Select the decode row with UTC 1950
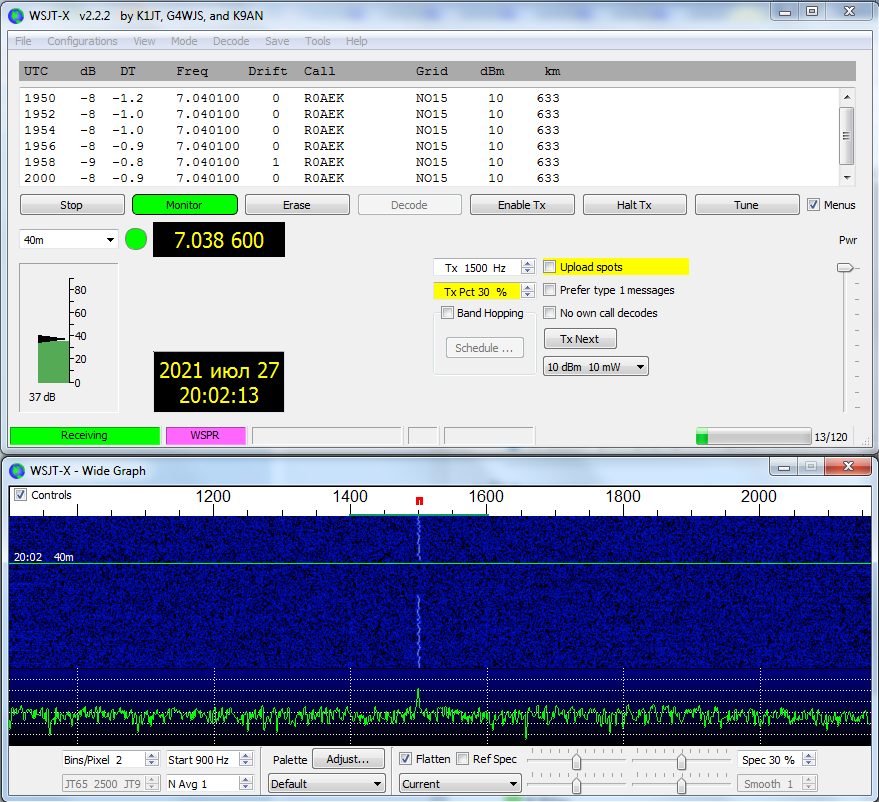This screenshot has height=802, width=879. pyautogui.click(x=292, y=98)
